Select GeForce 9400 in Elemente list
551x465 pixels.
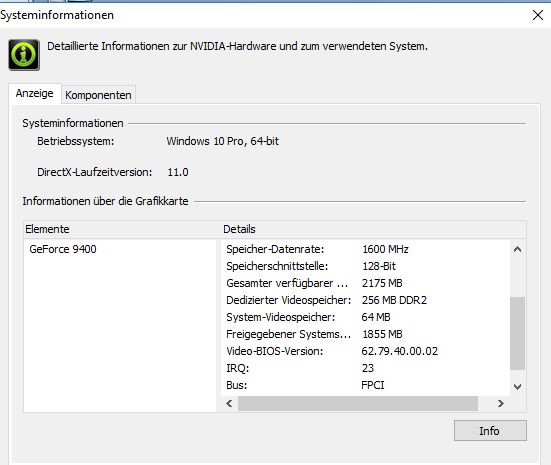pos(63,249)
